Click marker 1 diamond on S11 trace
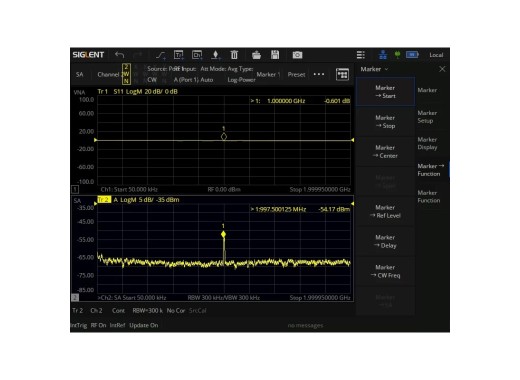The height and width of the screenshot is (380, 520). pyautogui.click(x=224, y=136)
